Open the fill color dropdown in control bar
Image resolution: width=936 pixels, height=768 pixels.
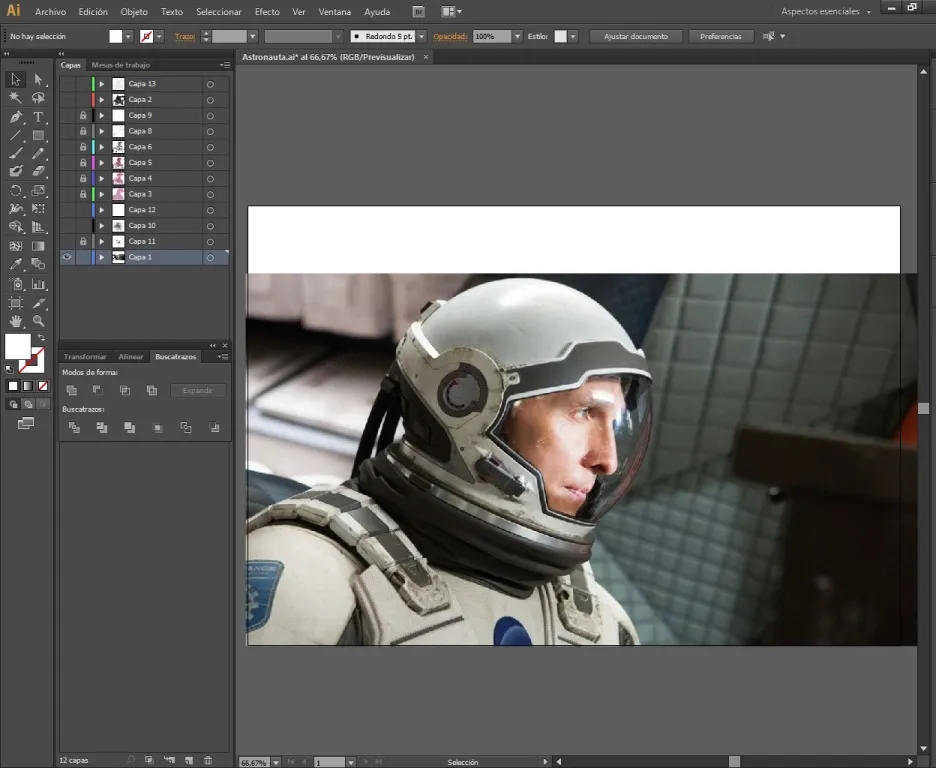tap(128, 36)
